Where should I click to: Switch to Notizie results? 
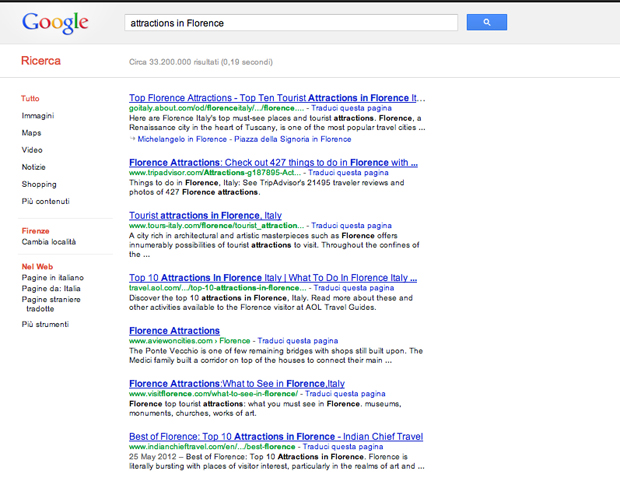pos(34,167)
